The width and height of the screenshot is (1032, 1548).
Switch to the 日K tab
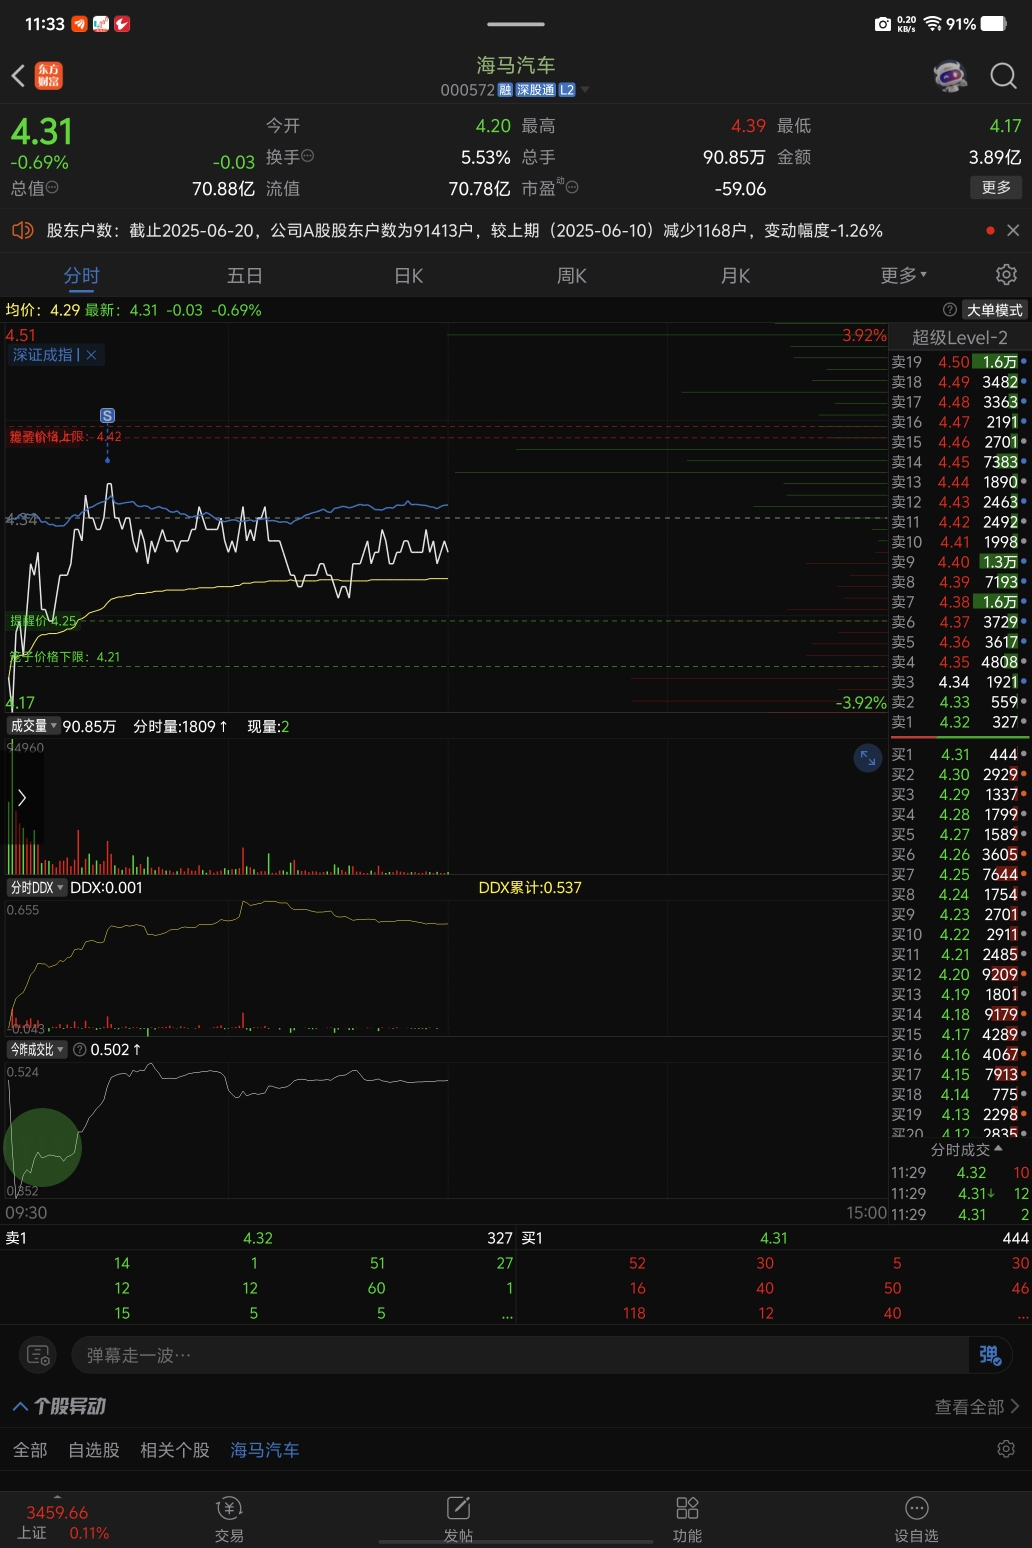tap(408, 276)
